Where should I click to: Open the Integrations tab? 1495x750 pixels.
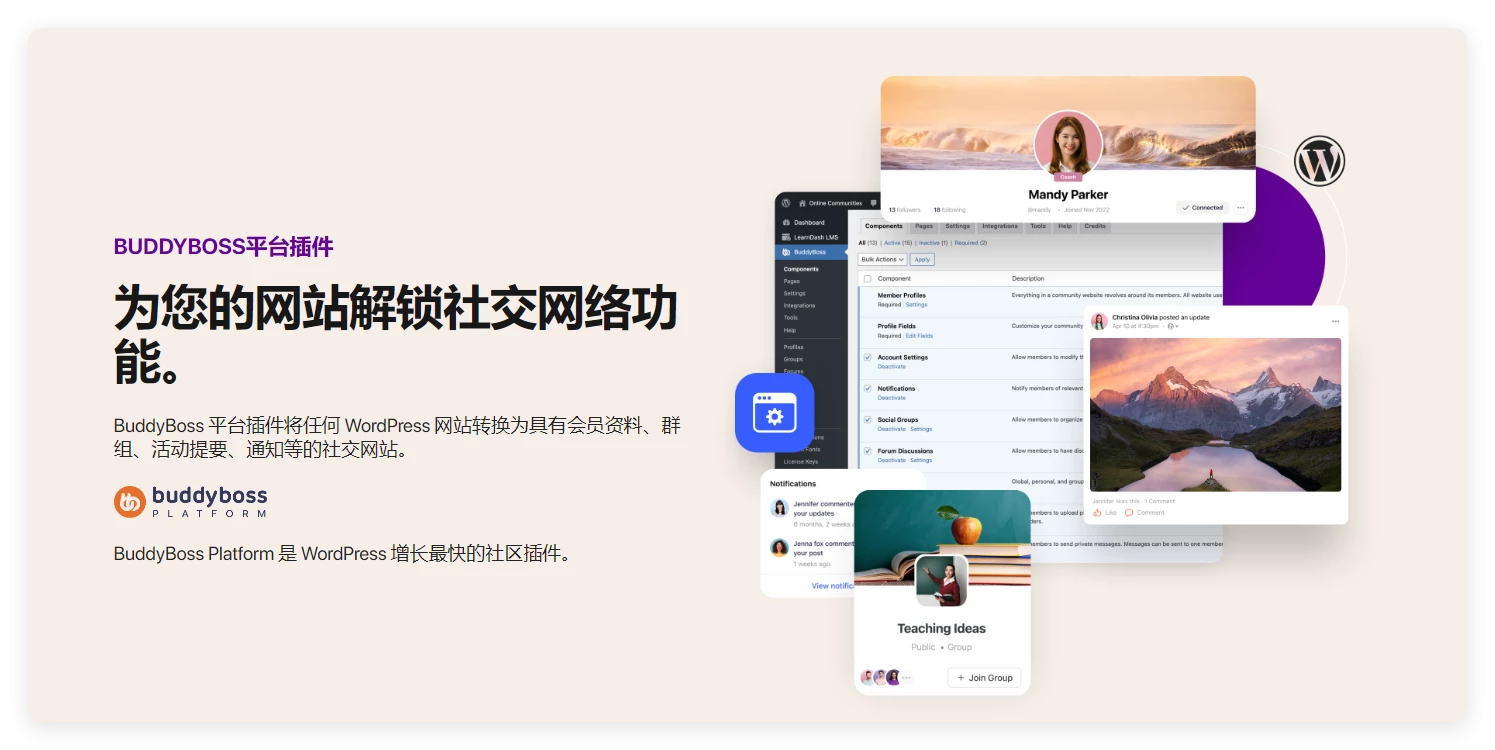click(1000, 226)
